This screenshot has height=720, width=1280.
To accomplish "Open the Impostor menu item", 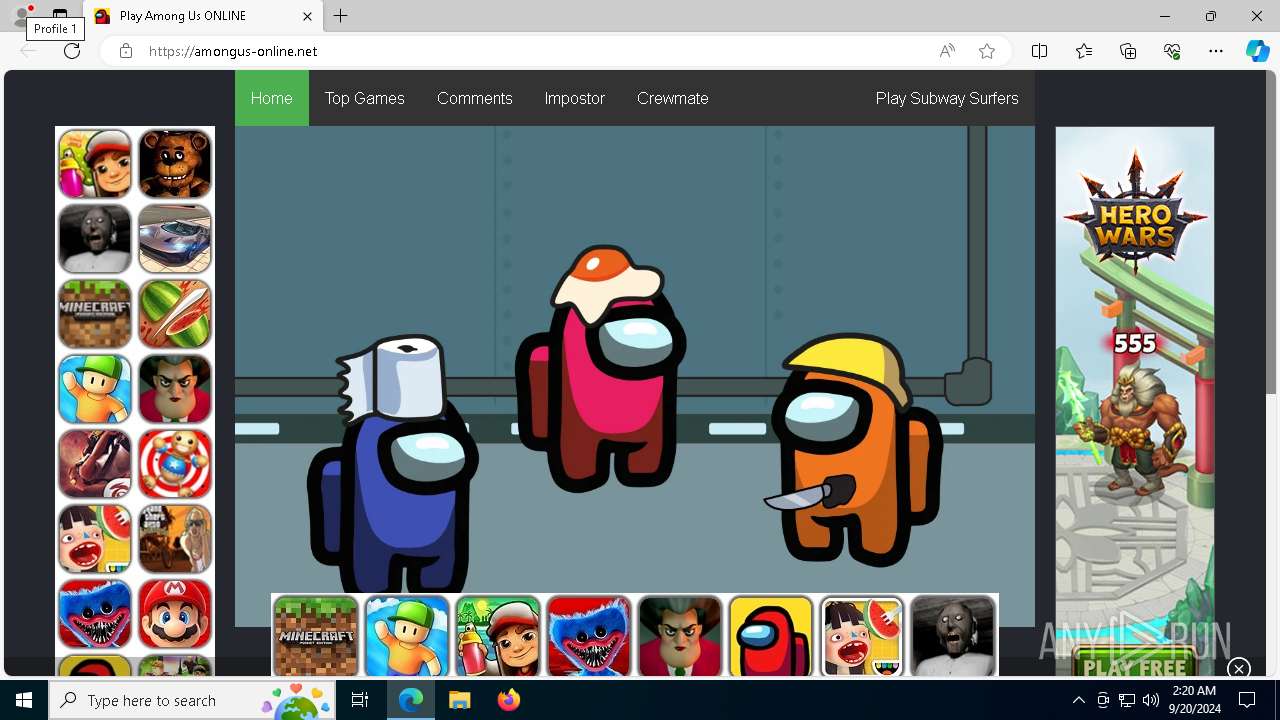I will tap(575, 98).
